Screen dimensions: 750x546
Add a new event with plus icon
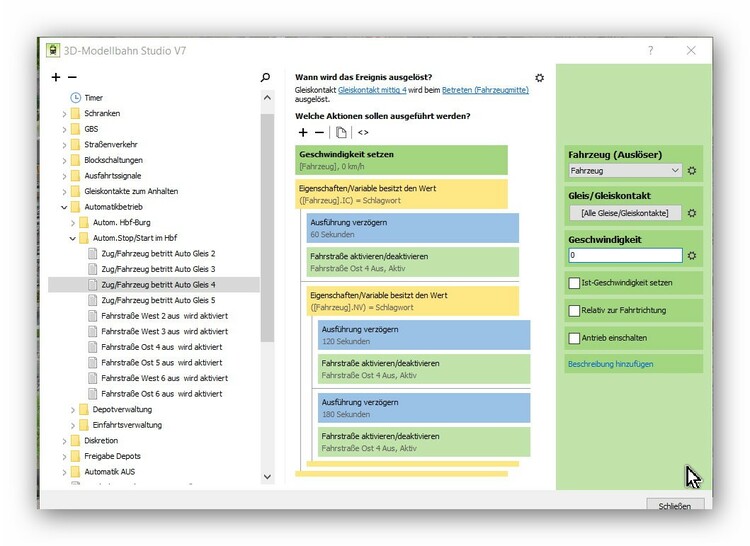(x=56, y=77)
